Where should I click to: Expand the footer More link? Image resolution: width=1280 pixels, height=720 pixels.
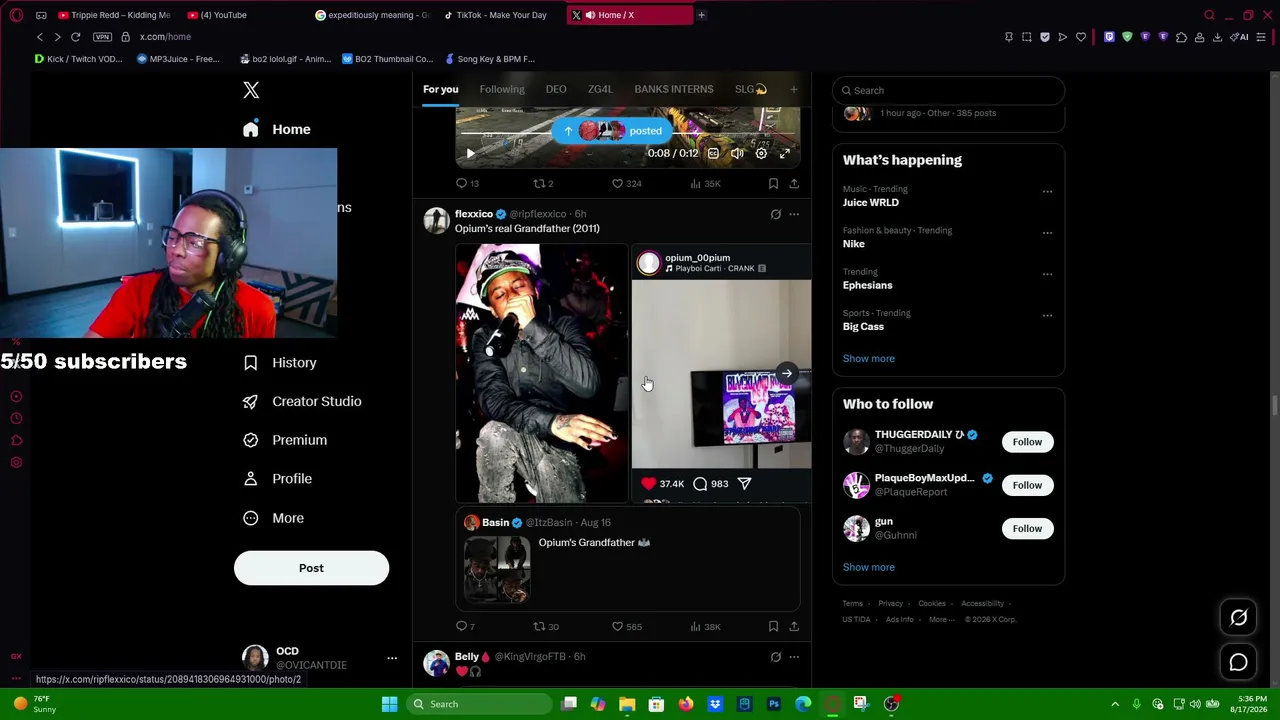(x=940, y=619)
